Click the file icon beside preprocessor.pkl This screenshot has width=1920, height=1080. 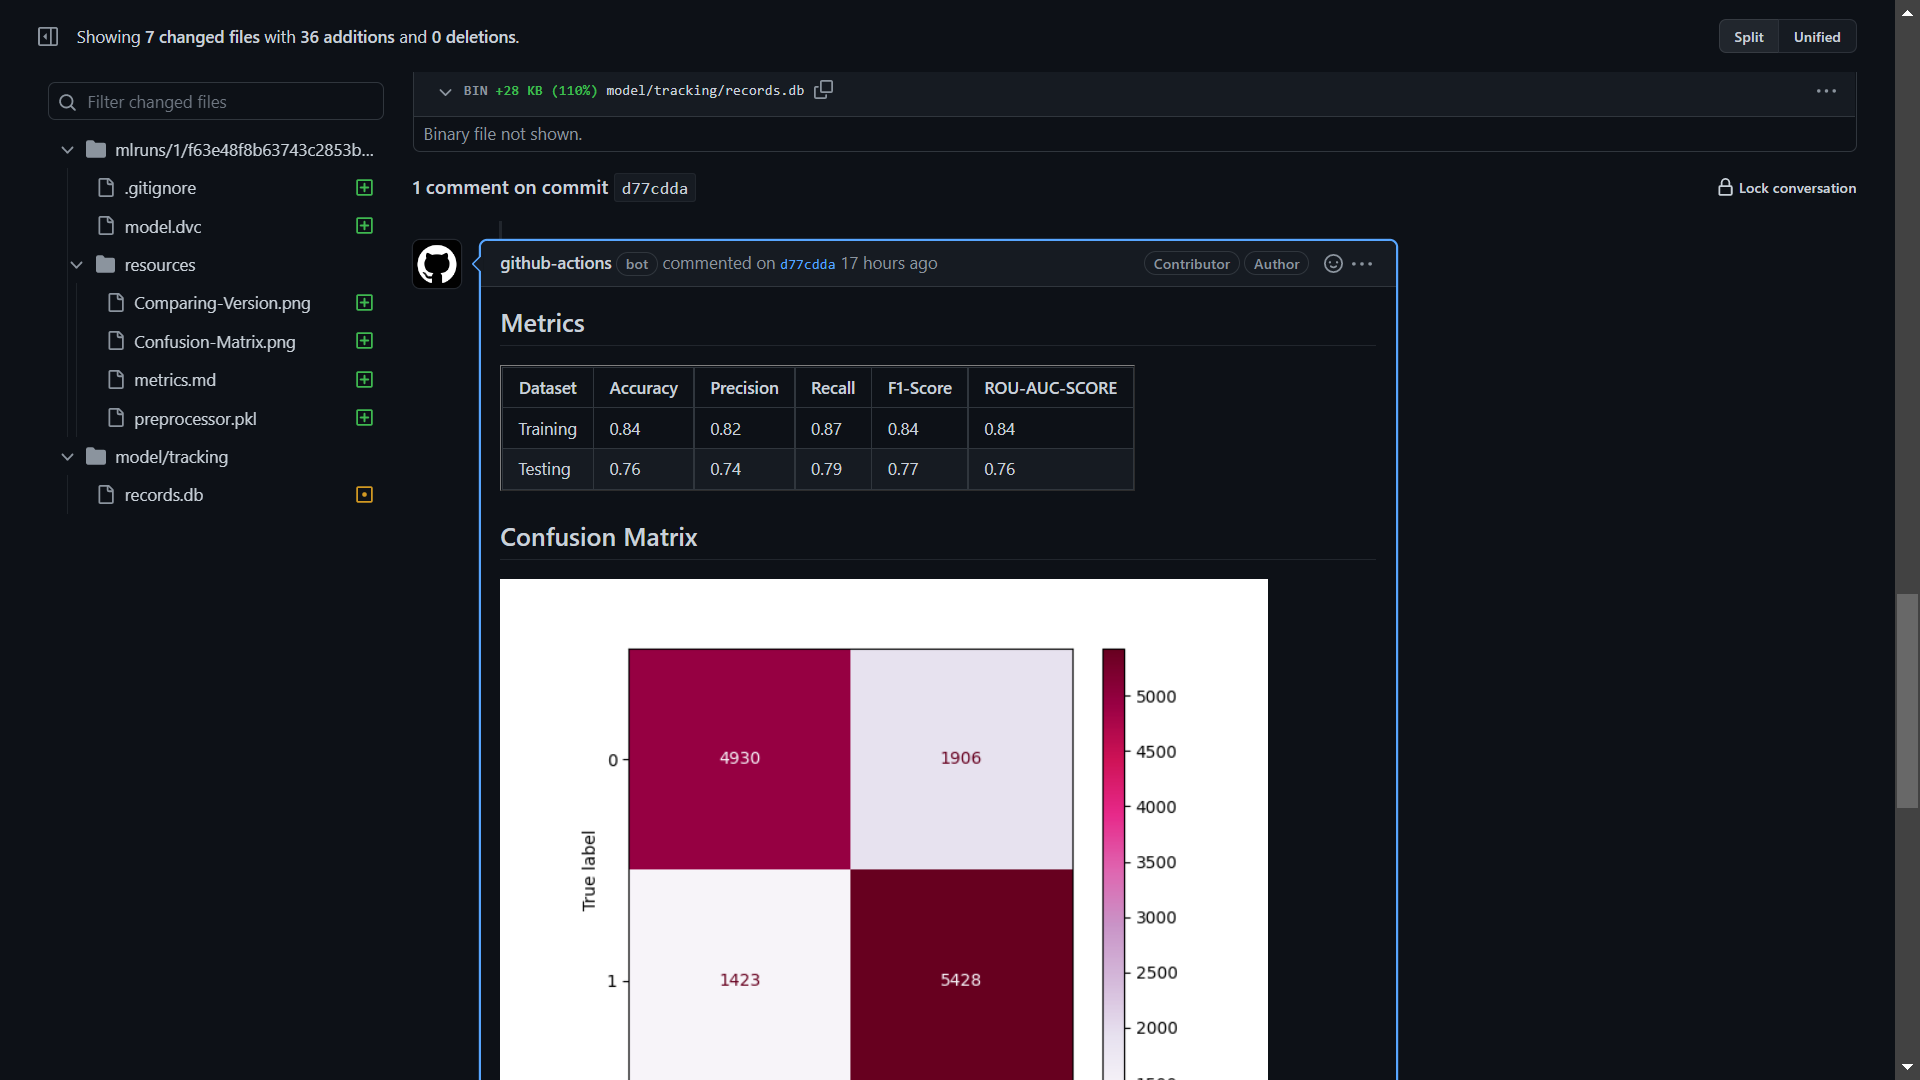(x=116, y=418)
